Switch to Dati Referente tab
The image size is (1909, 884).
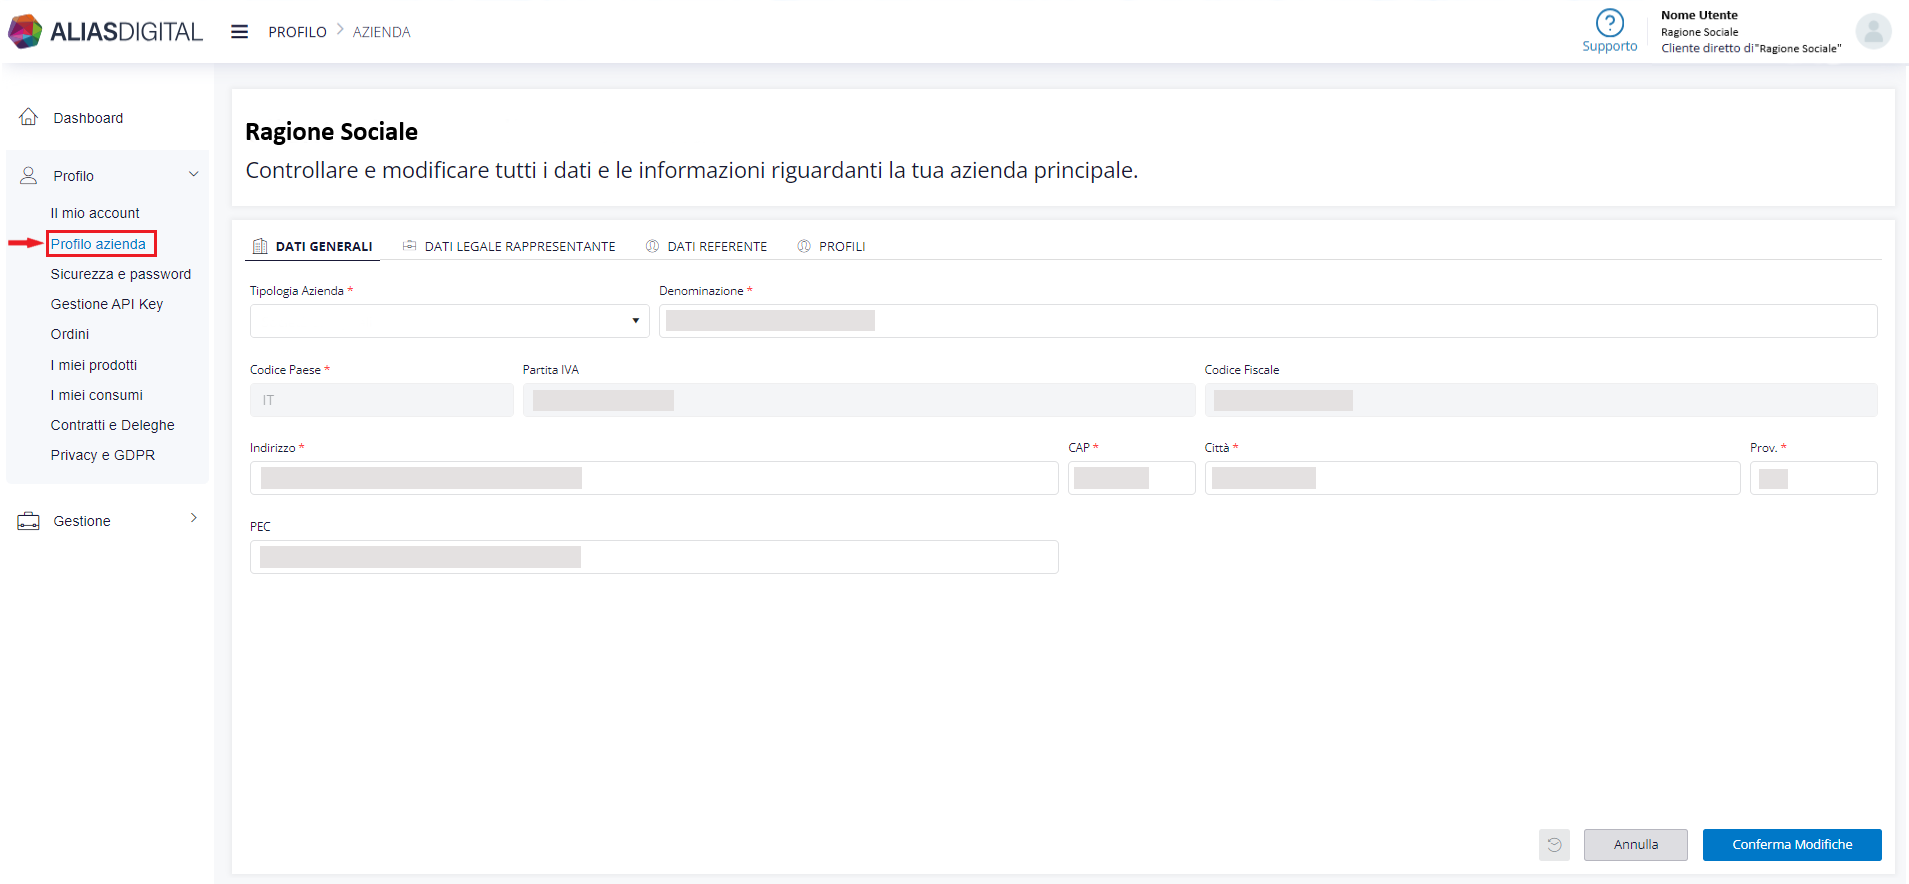[x=707, y=246]
